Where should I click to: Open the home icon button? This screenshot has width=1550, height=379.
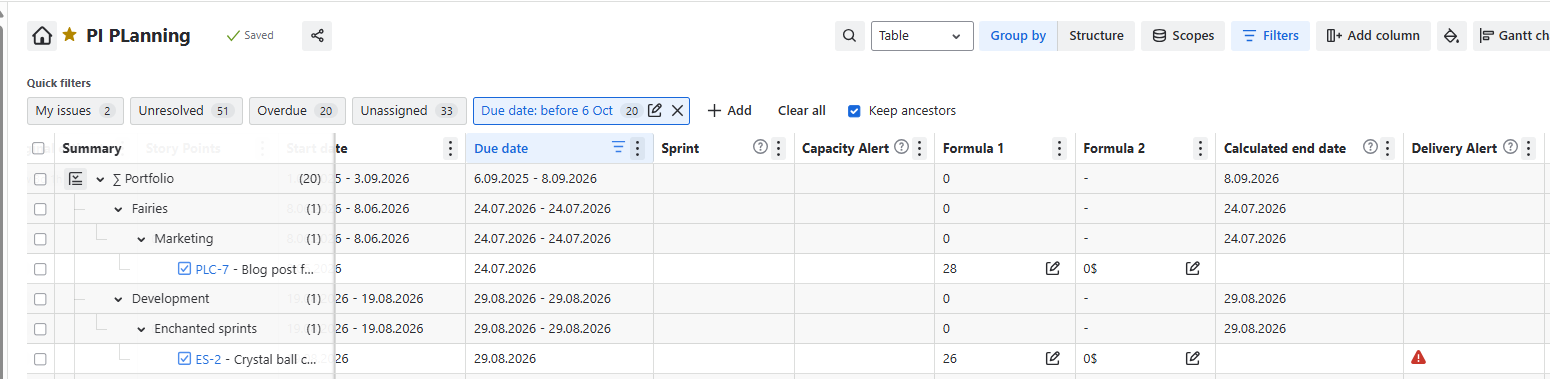tap(42, 36)
